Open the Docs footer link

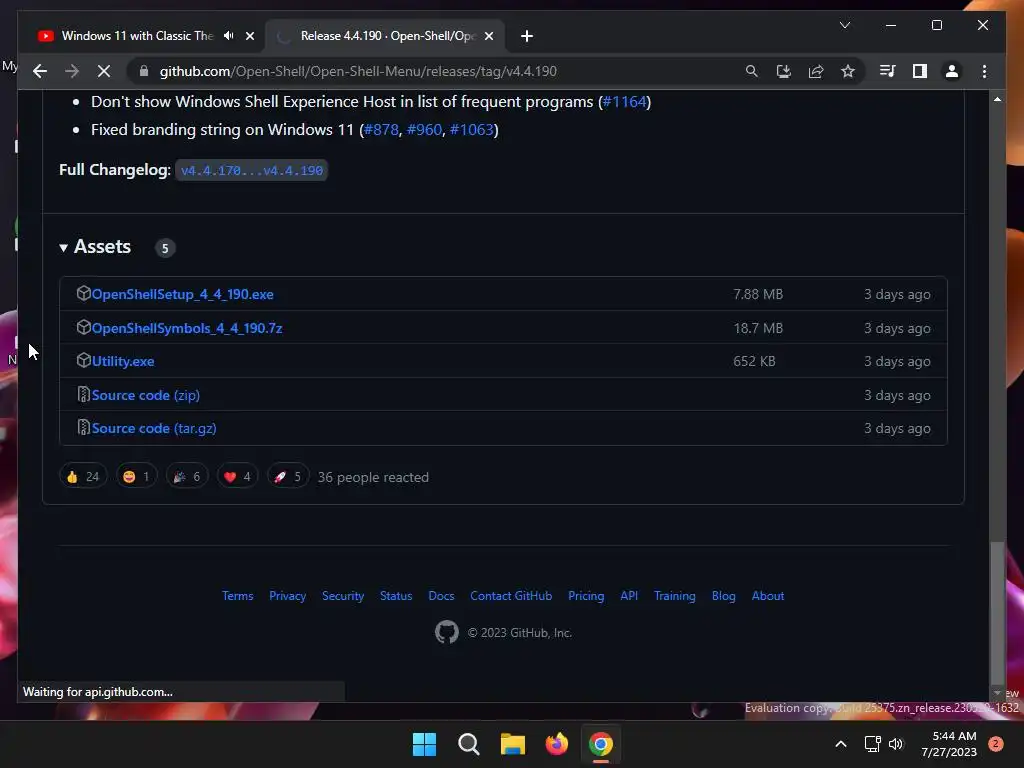pos(441,596)
